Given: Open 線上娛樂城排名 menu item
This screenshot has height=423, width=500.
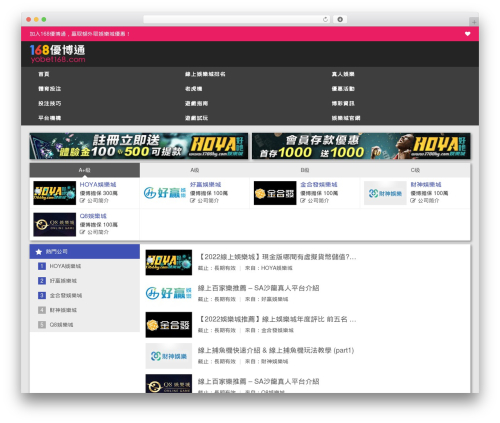Looking at the screenshot, I should (205, 74).
